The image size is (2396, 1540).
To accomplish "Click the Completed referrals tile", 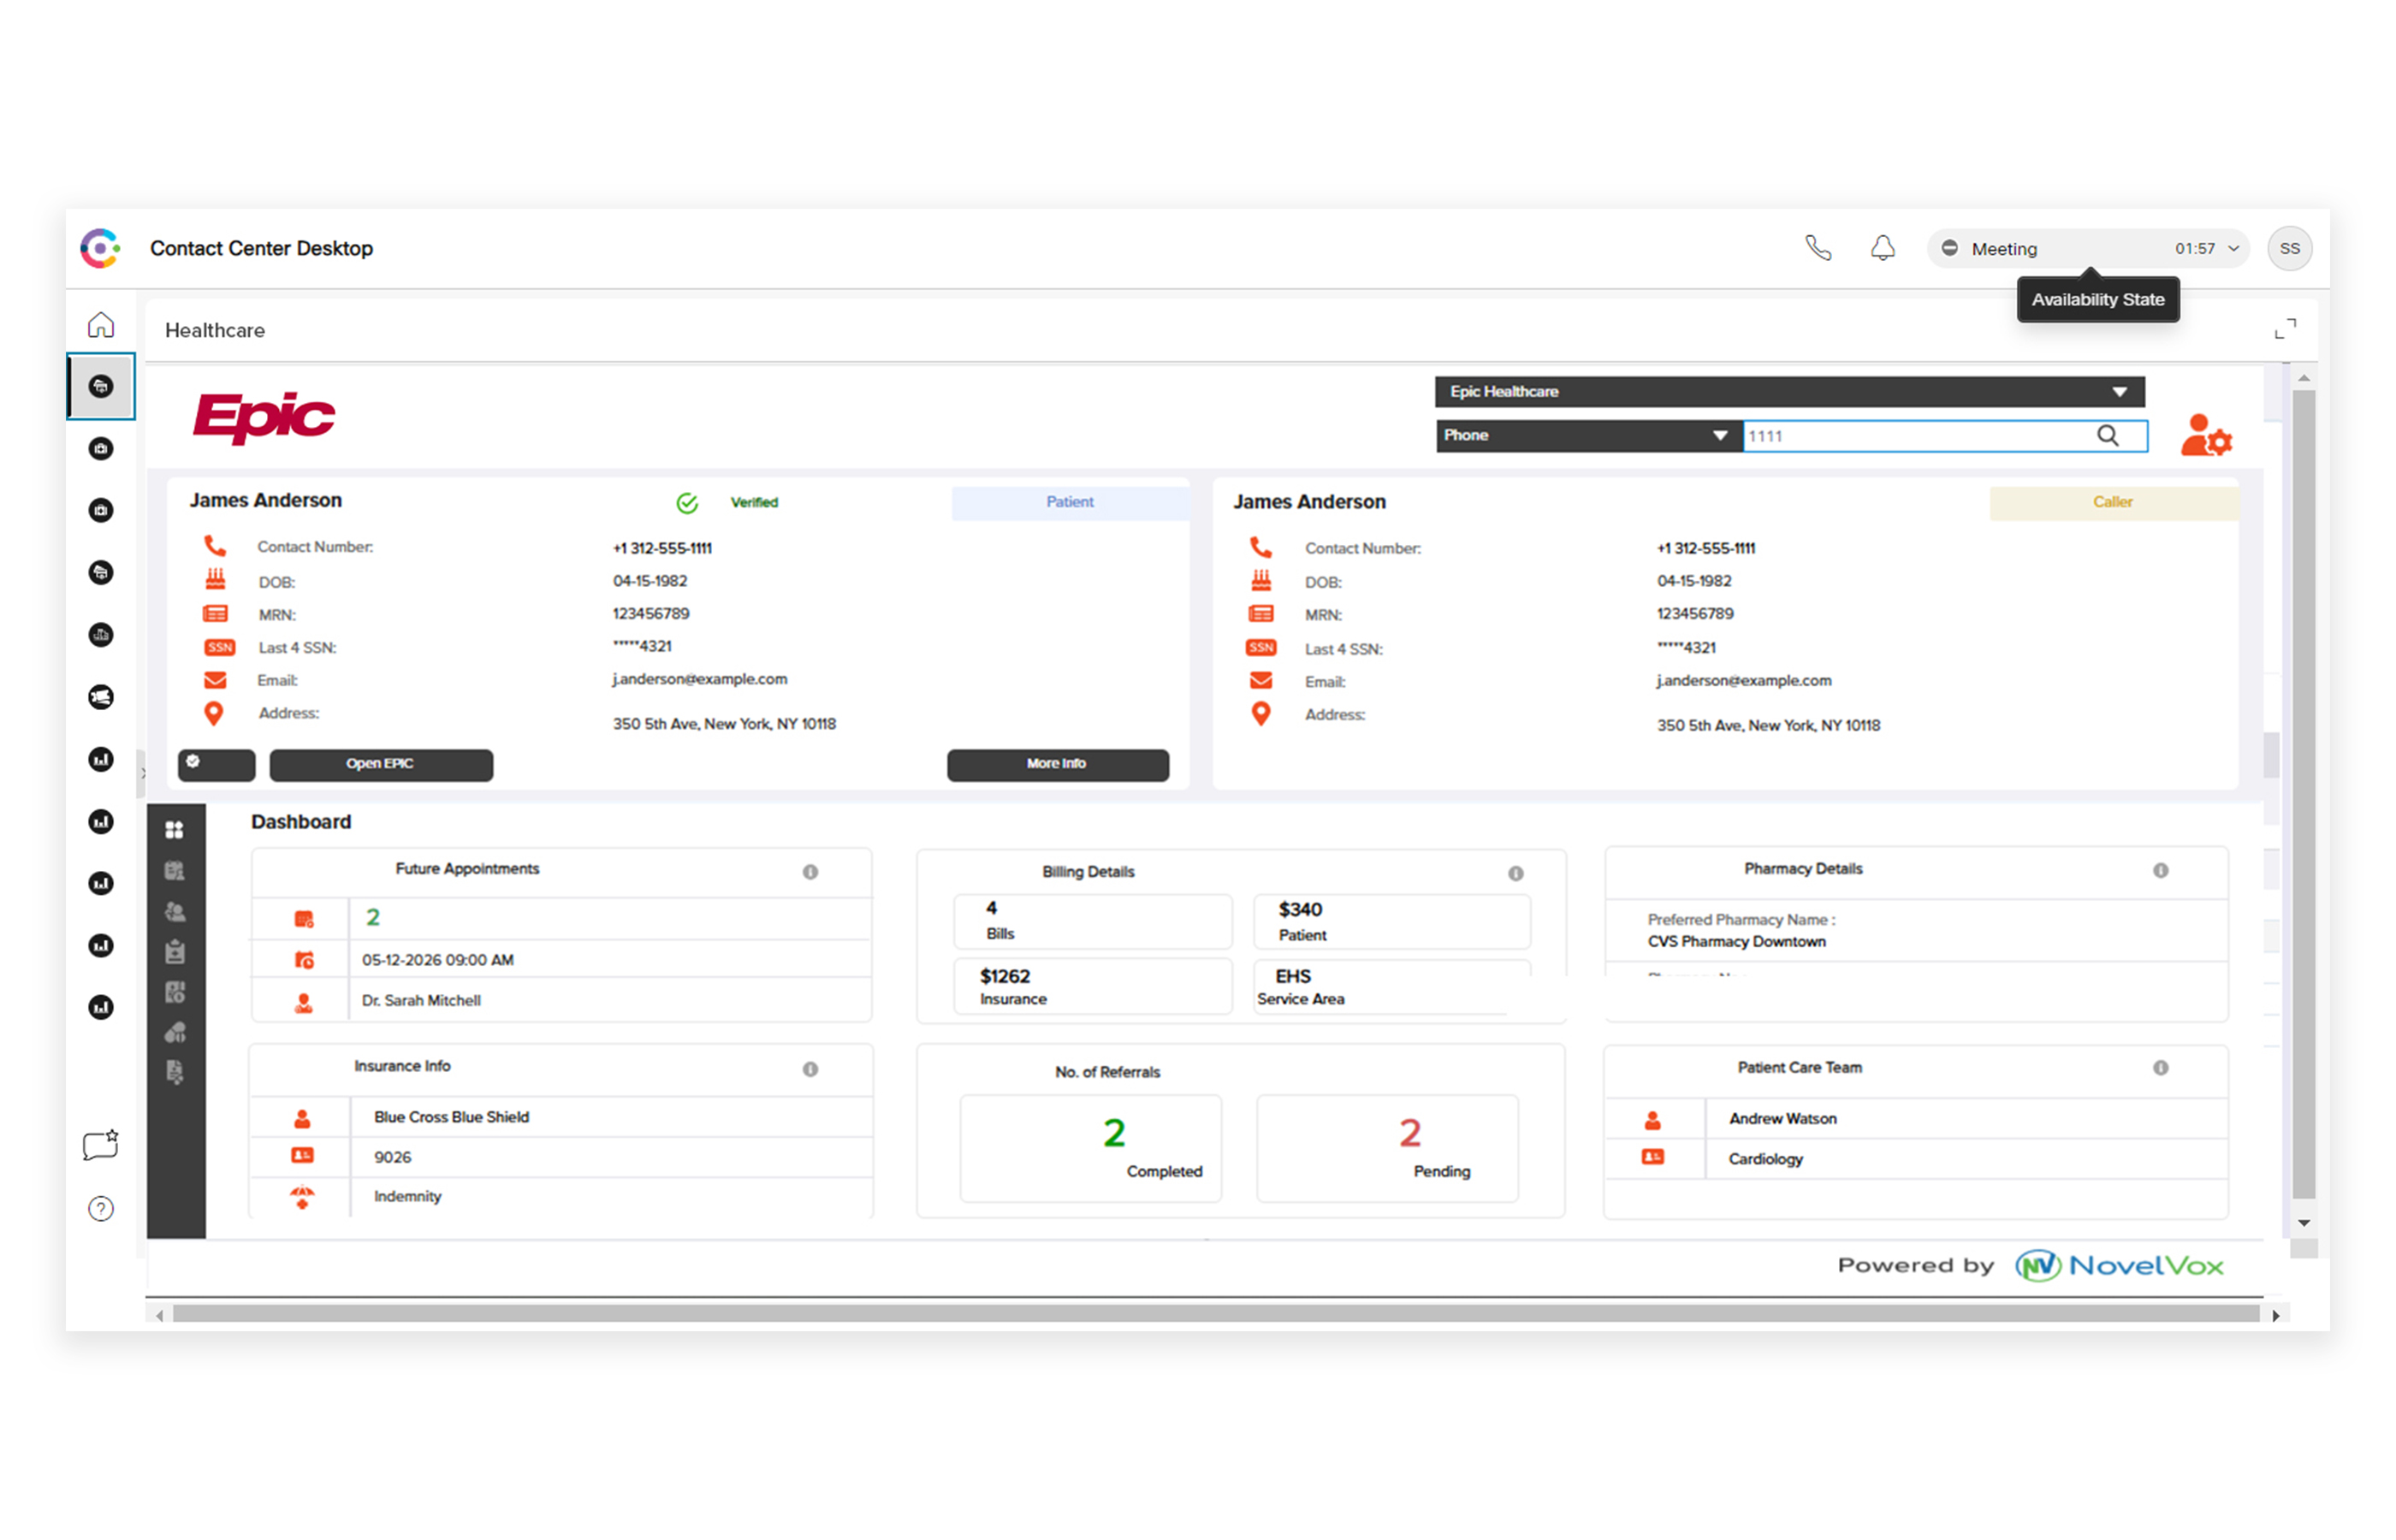I will (x=1091, y=1148).
